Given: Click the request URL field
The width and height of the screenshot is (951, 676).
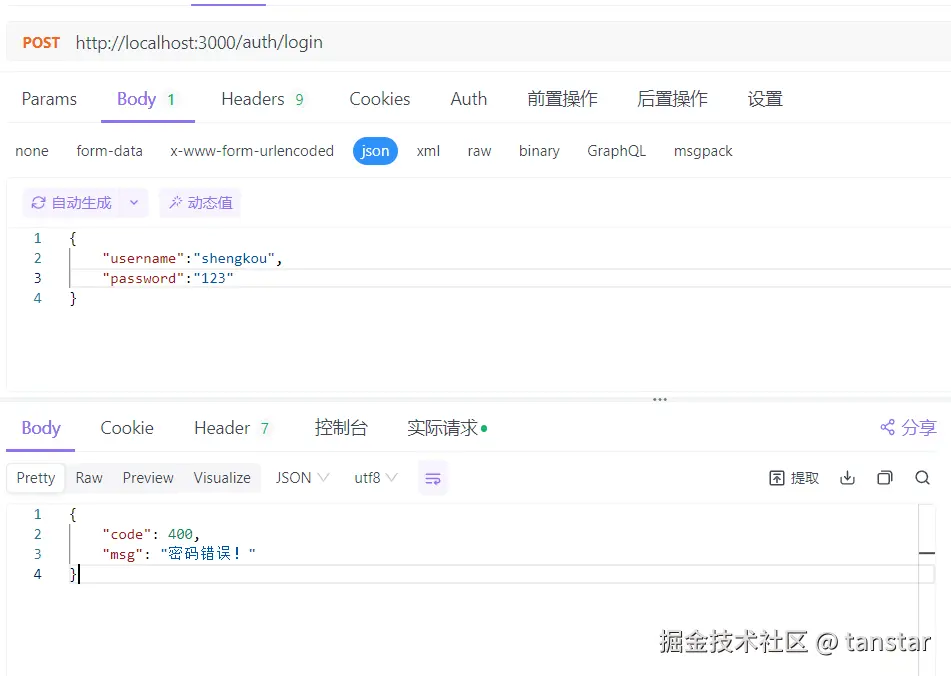Looking at the screenshot, I should [x=199, y=42].
